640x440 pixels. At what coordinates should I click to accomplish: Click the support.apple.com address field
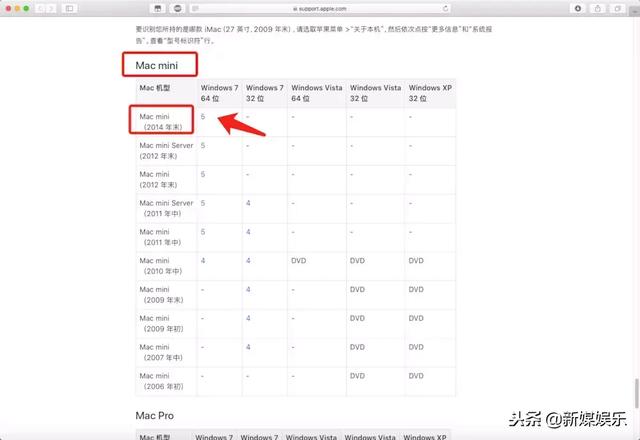(x=320, y=9)
